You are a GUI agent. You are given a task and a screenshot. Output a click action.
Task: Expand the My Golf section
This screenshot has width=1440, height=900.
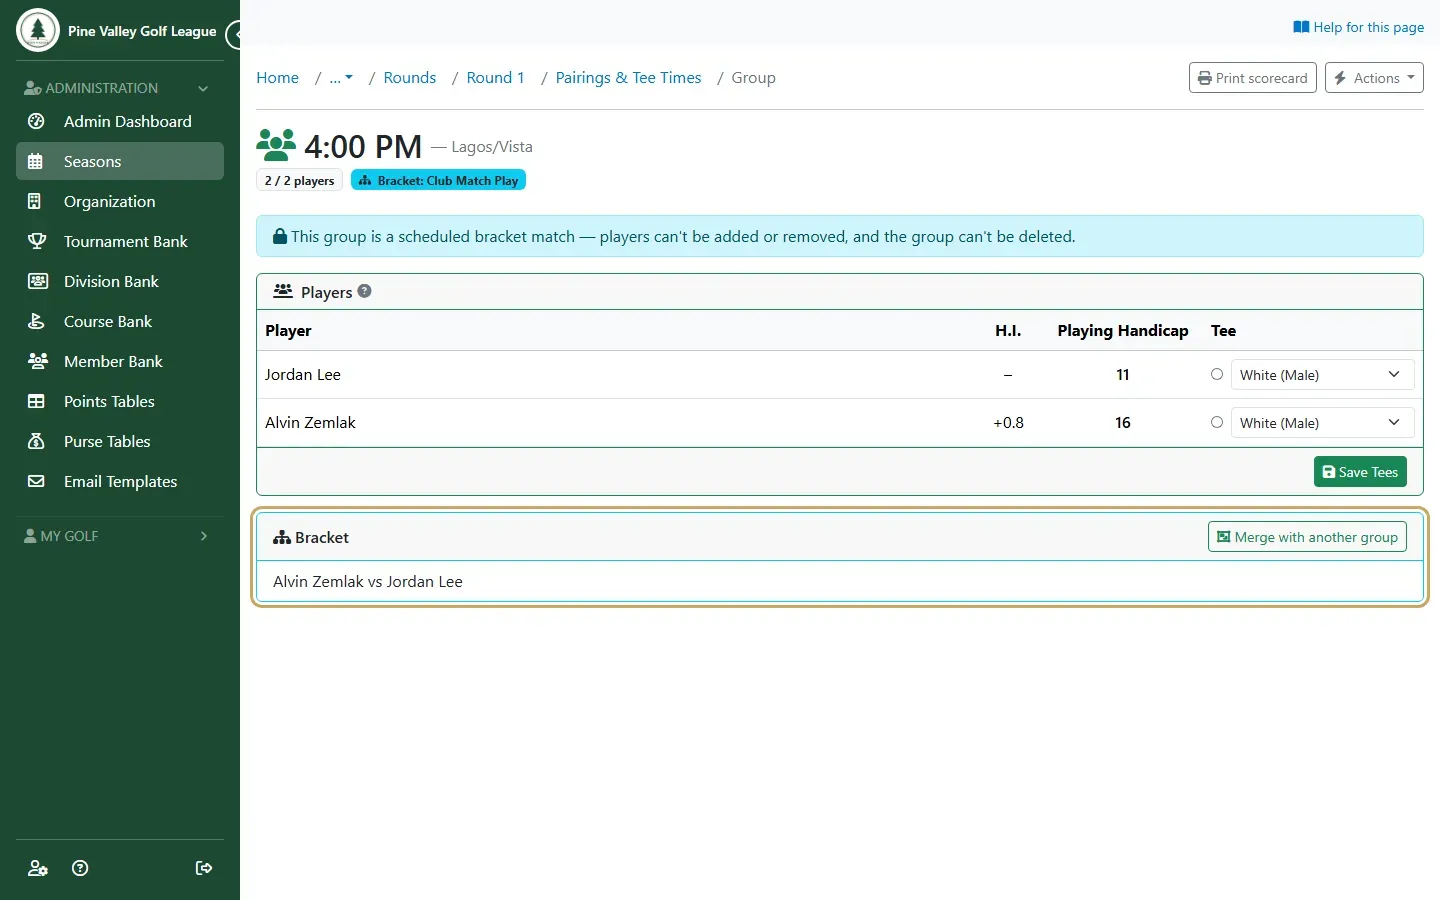pyautogui.click(x=204, y=536)
